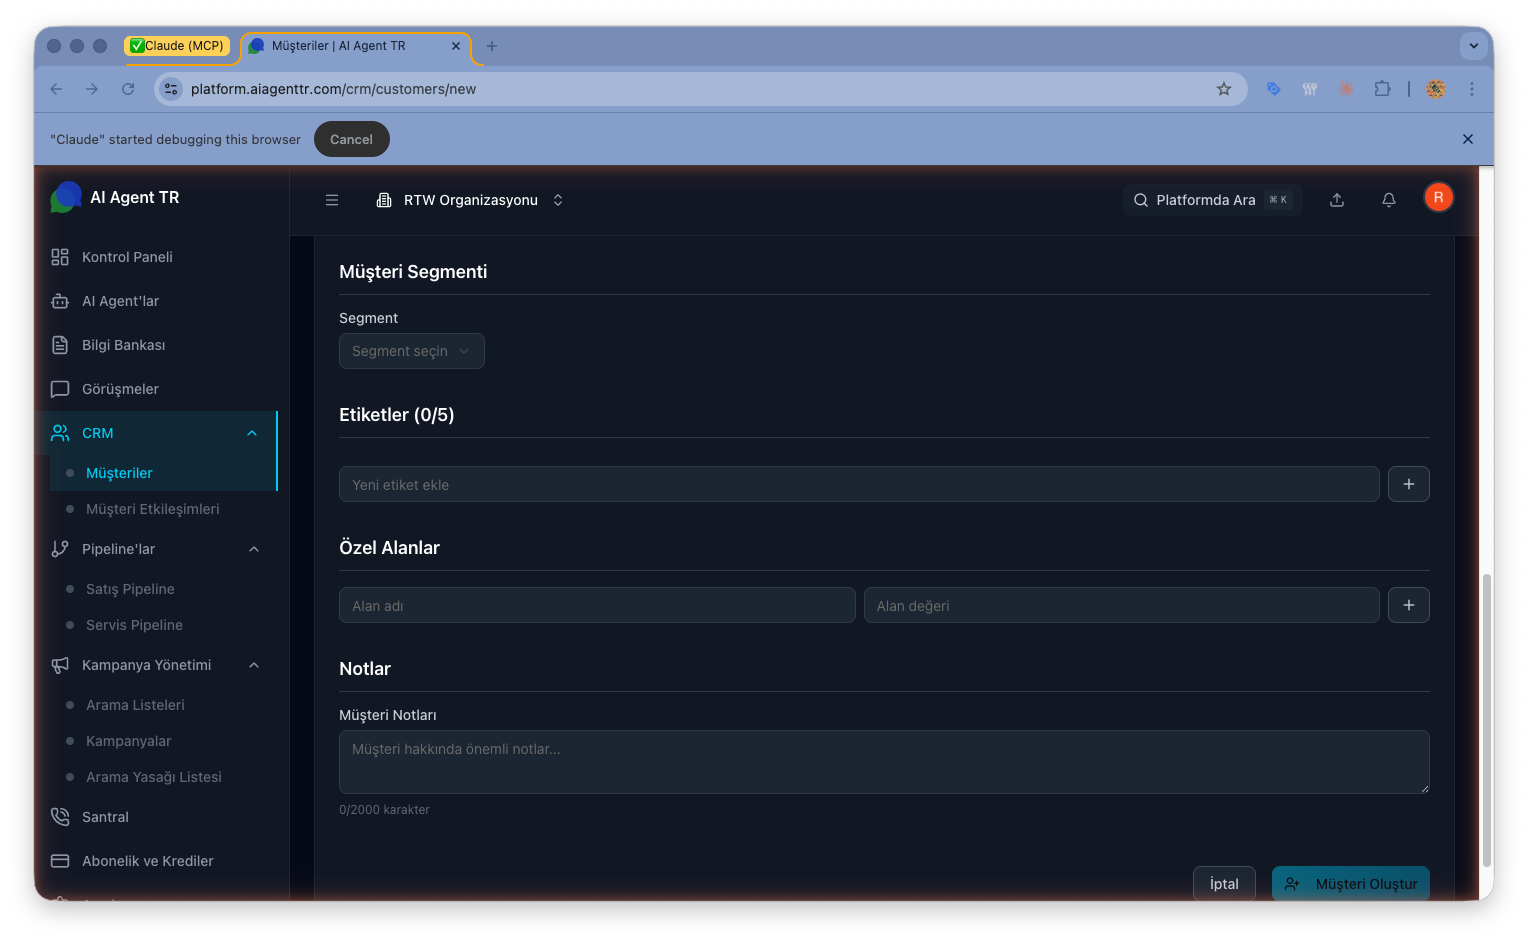Click the Alan adı input
The image size is (1528, 943).
coord(597,605)
